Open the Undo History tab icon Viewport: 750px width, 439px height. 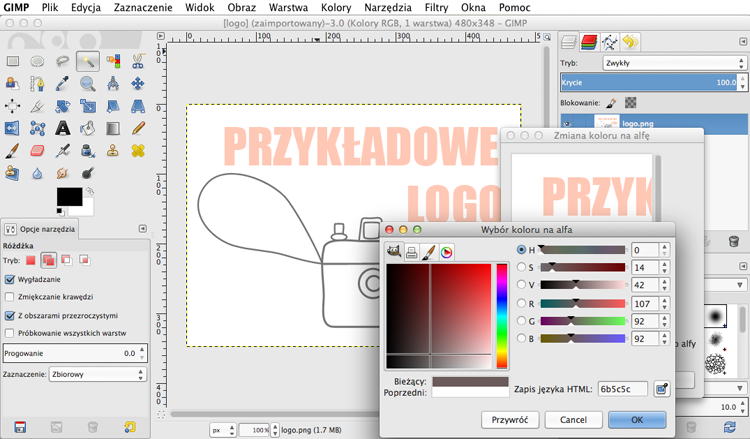(x=630, y=43)
